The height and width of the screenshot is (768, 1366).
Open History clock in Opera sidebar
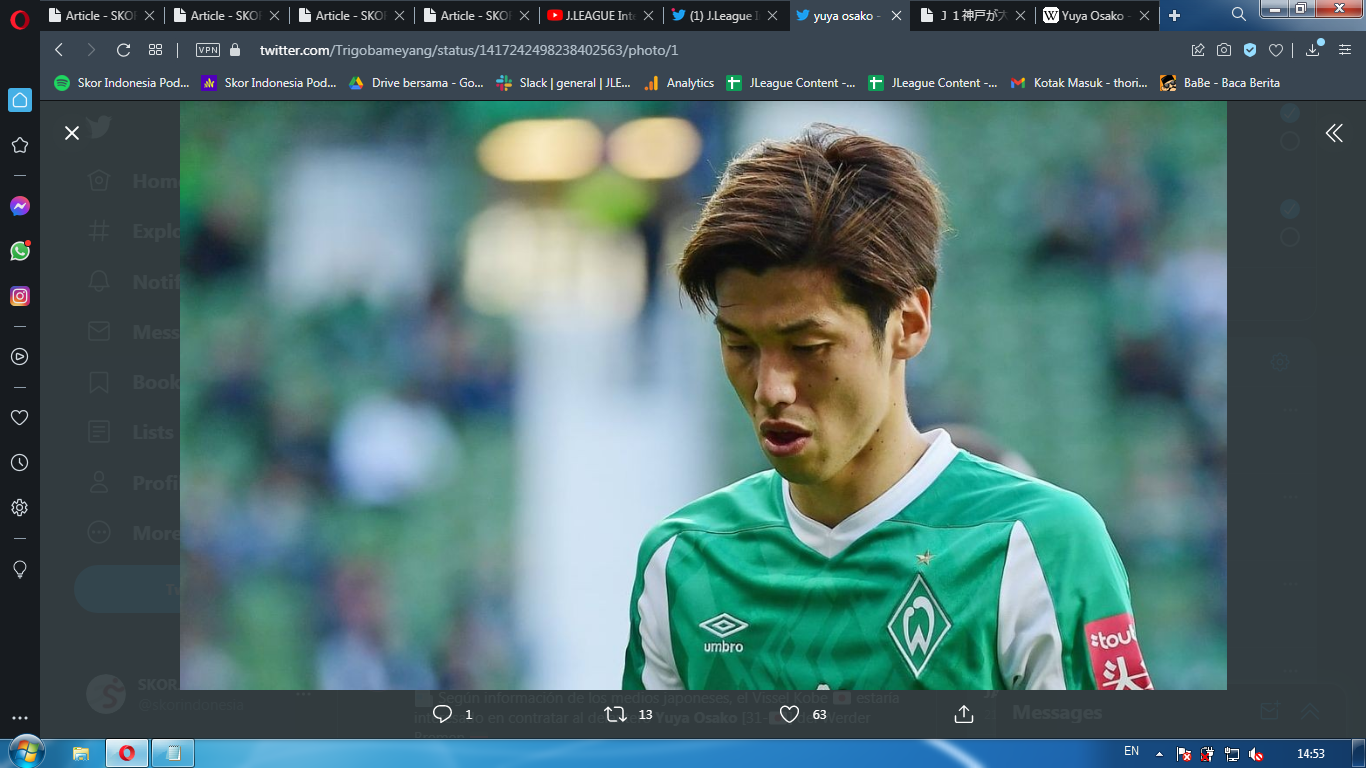20,463
